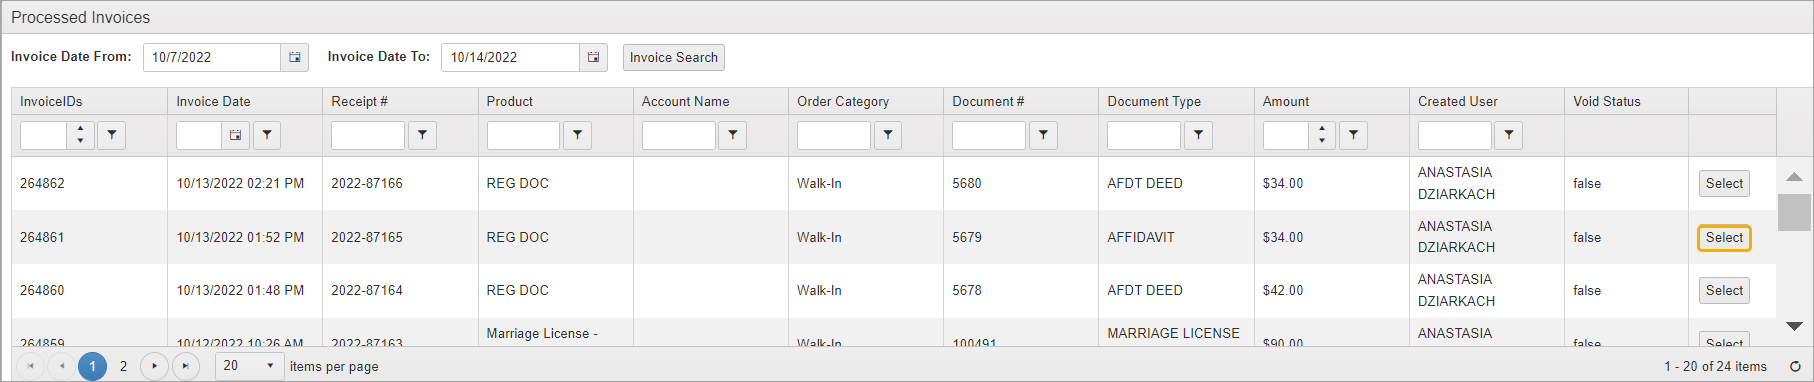Open filter menu for Receipt # column
Image resolution: width=1814 pixels, height=382 pixels.
422,135
